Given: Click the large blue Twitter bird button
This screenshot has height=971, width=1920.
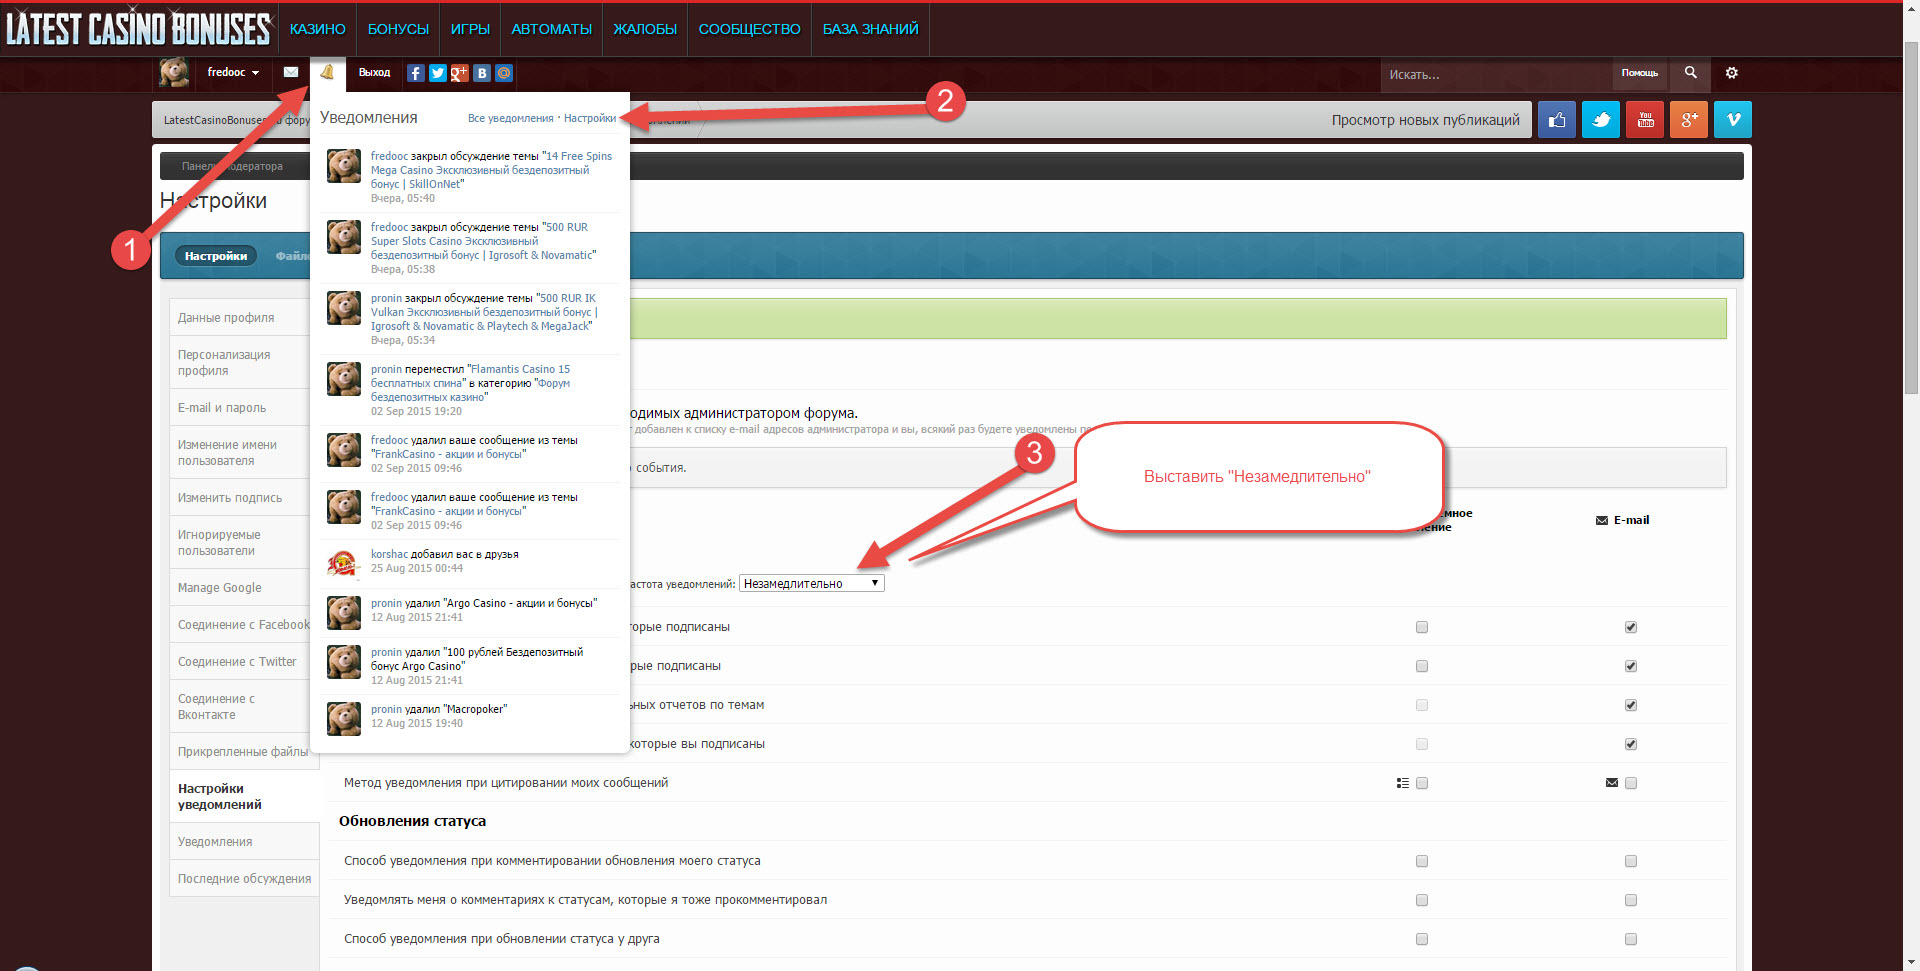Looking at the screenshot, I should click(1601, 120).
